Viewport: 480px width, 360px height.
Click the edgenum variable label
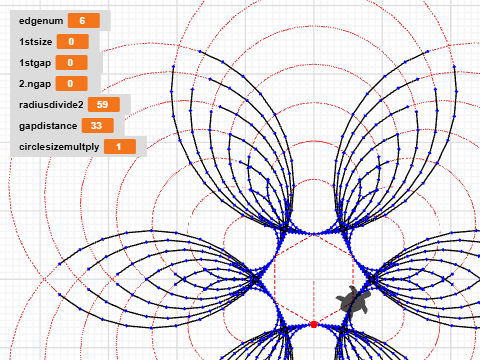(x=41, y=21)
